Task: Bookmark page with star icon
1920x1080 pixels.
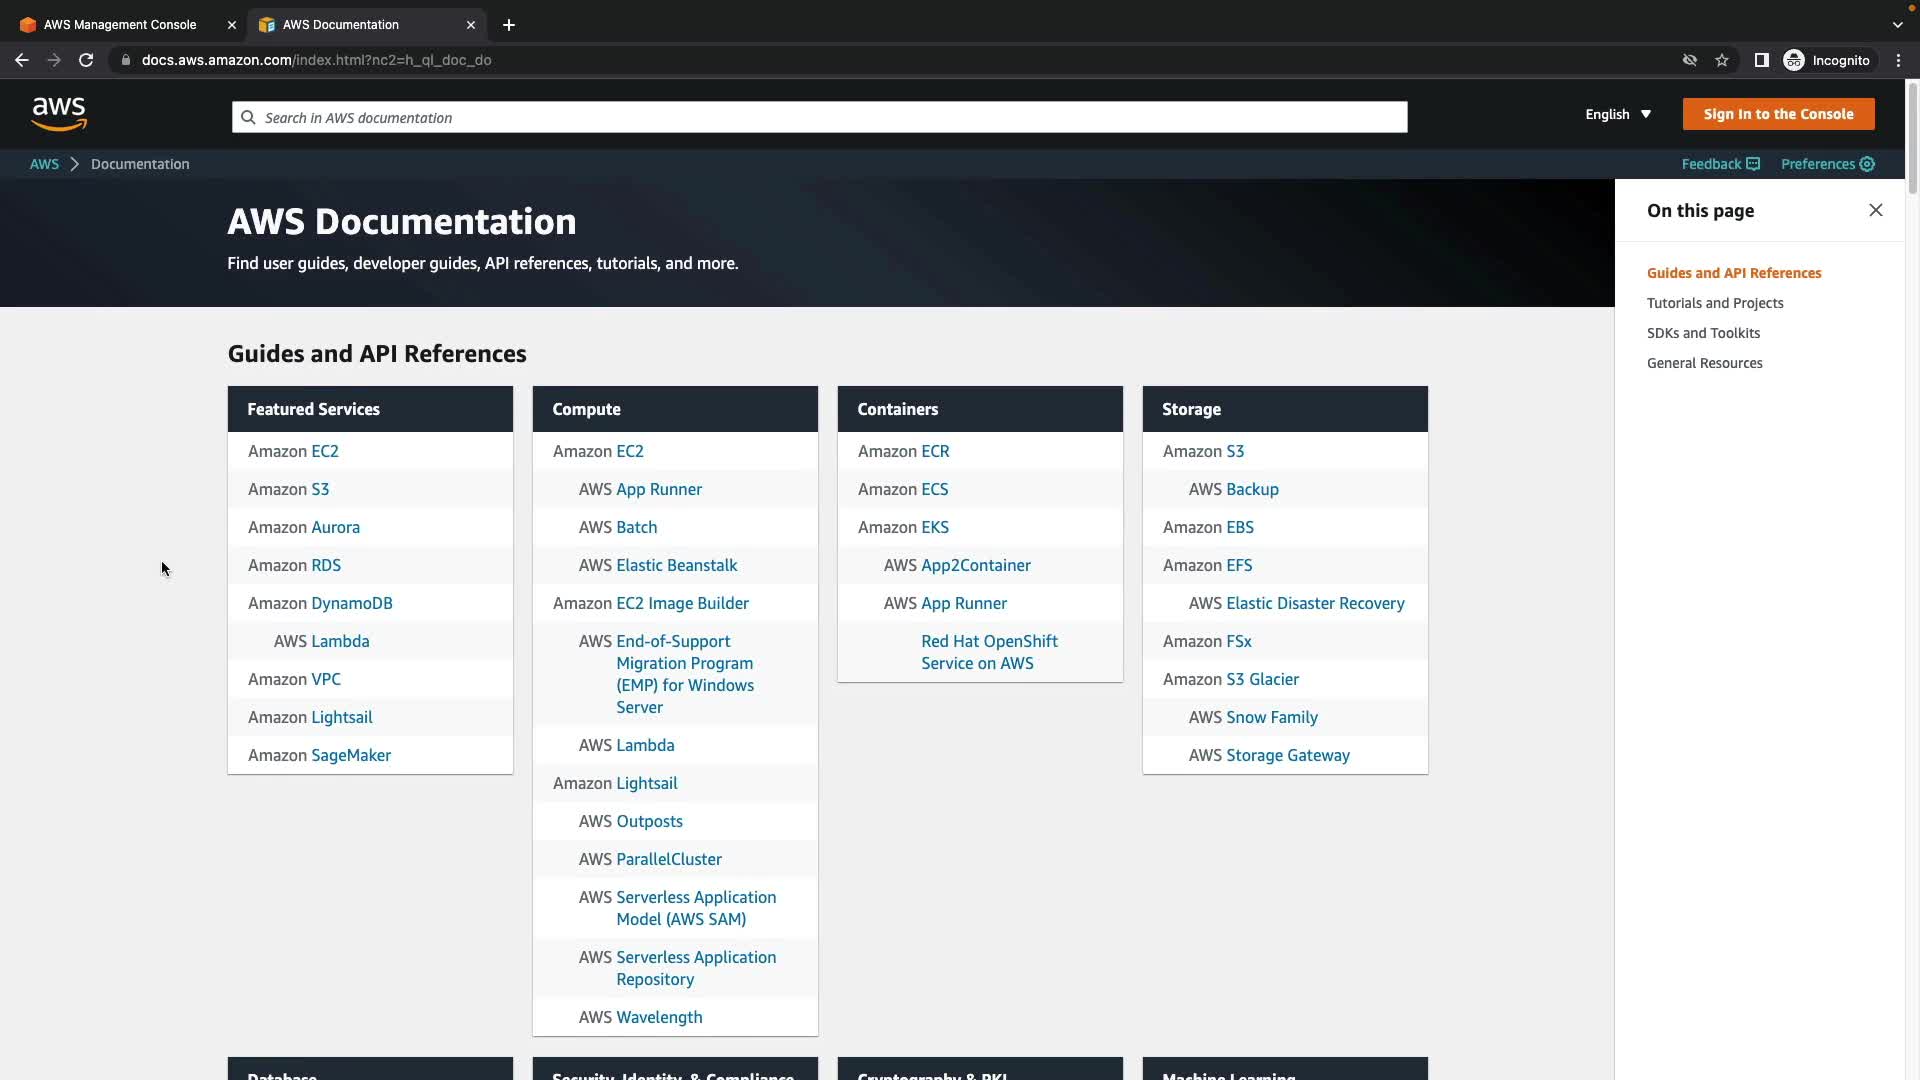Action: coord(1721,60)
